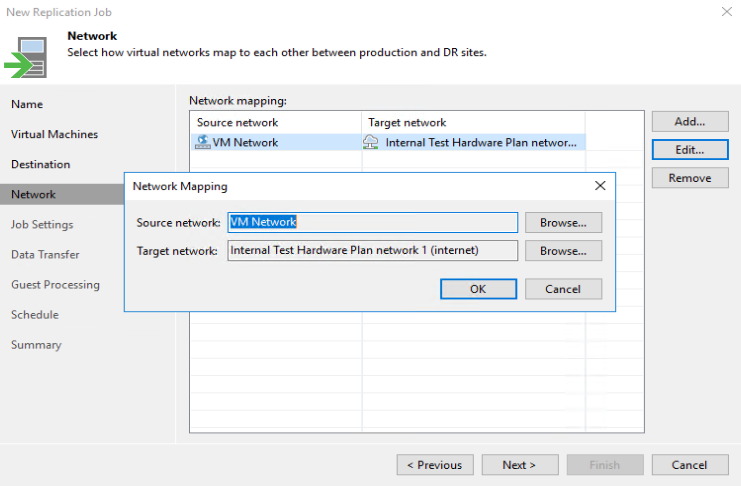Select the VM Network row text
The image size is (741, 486).
click(245, 142)
